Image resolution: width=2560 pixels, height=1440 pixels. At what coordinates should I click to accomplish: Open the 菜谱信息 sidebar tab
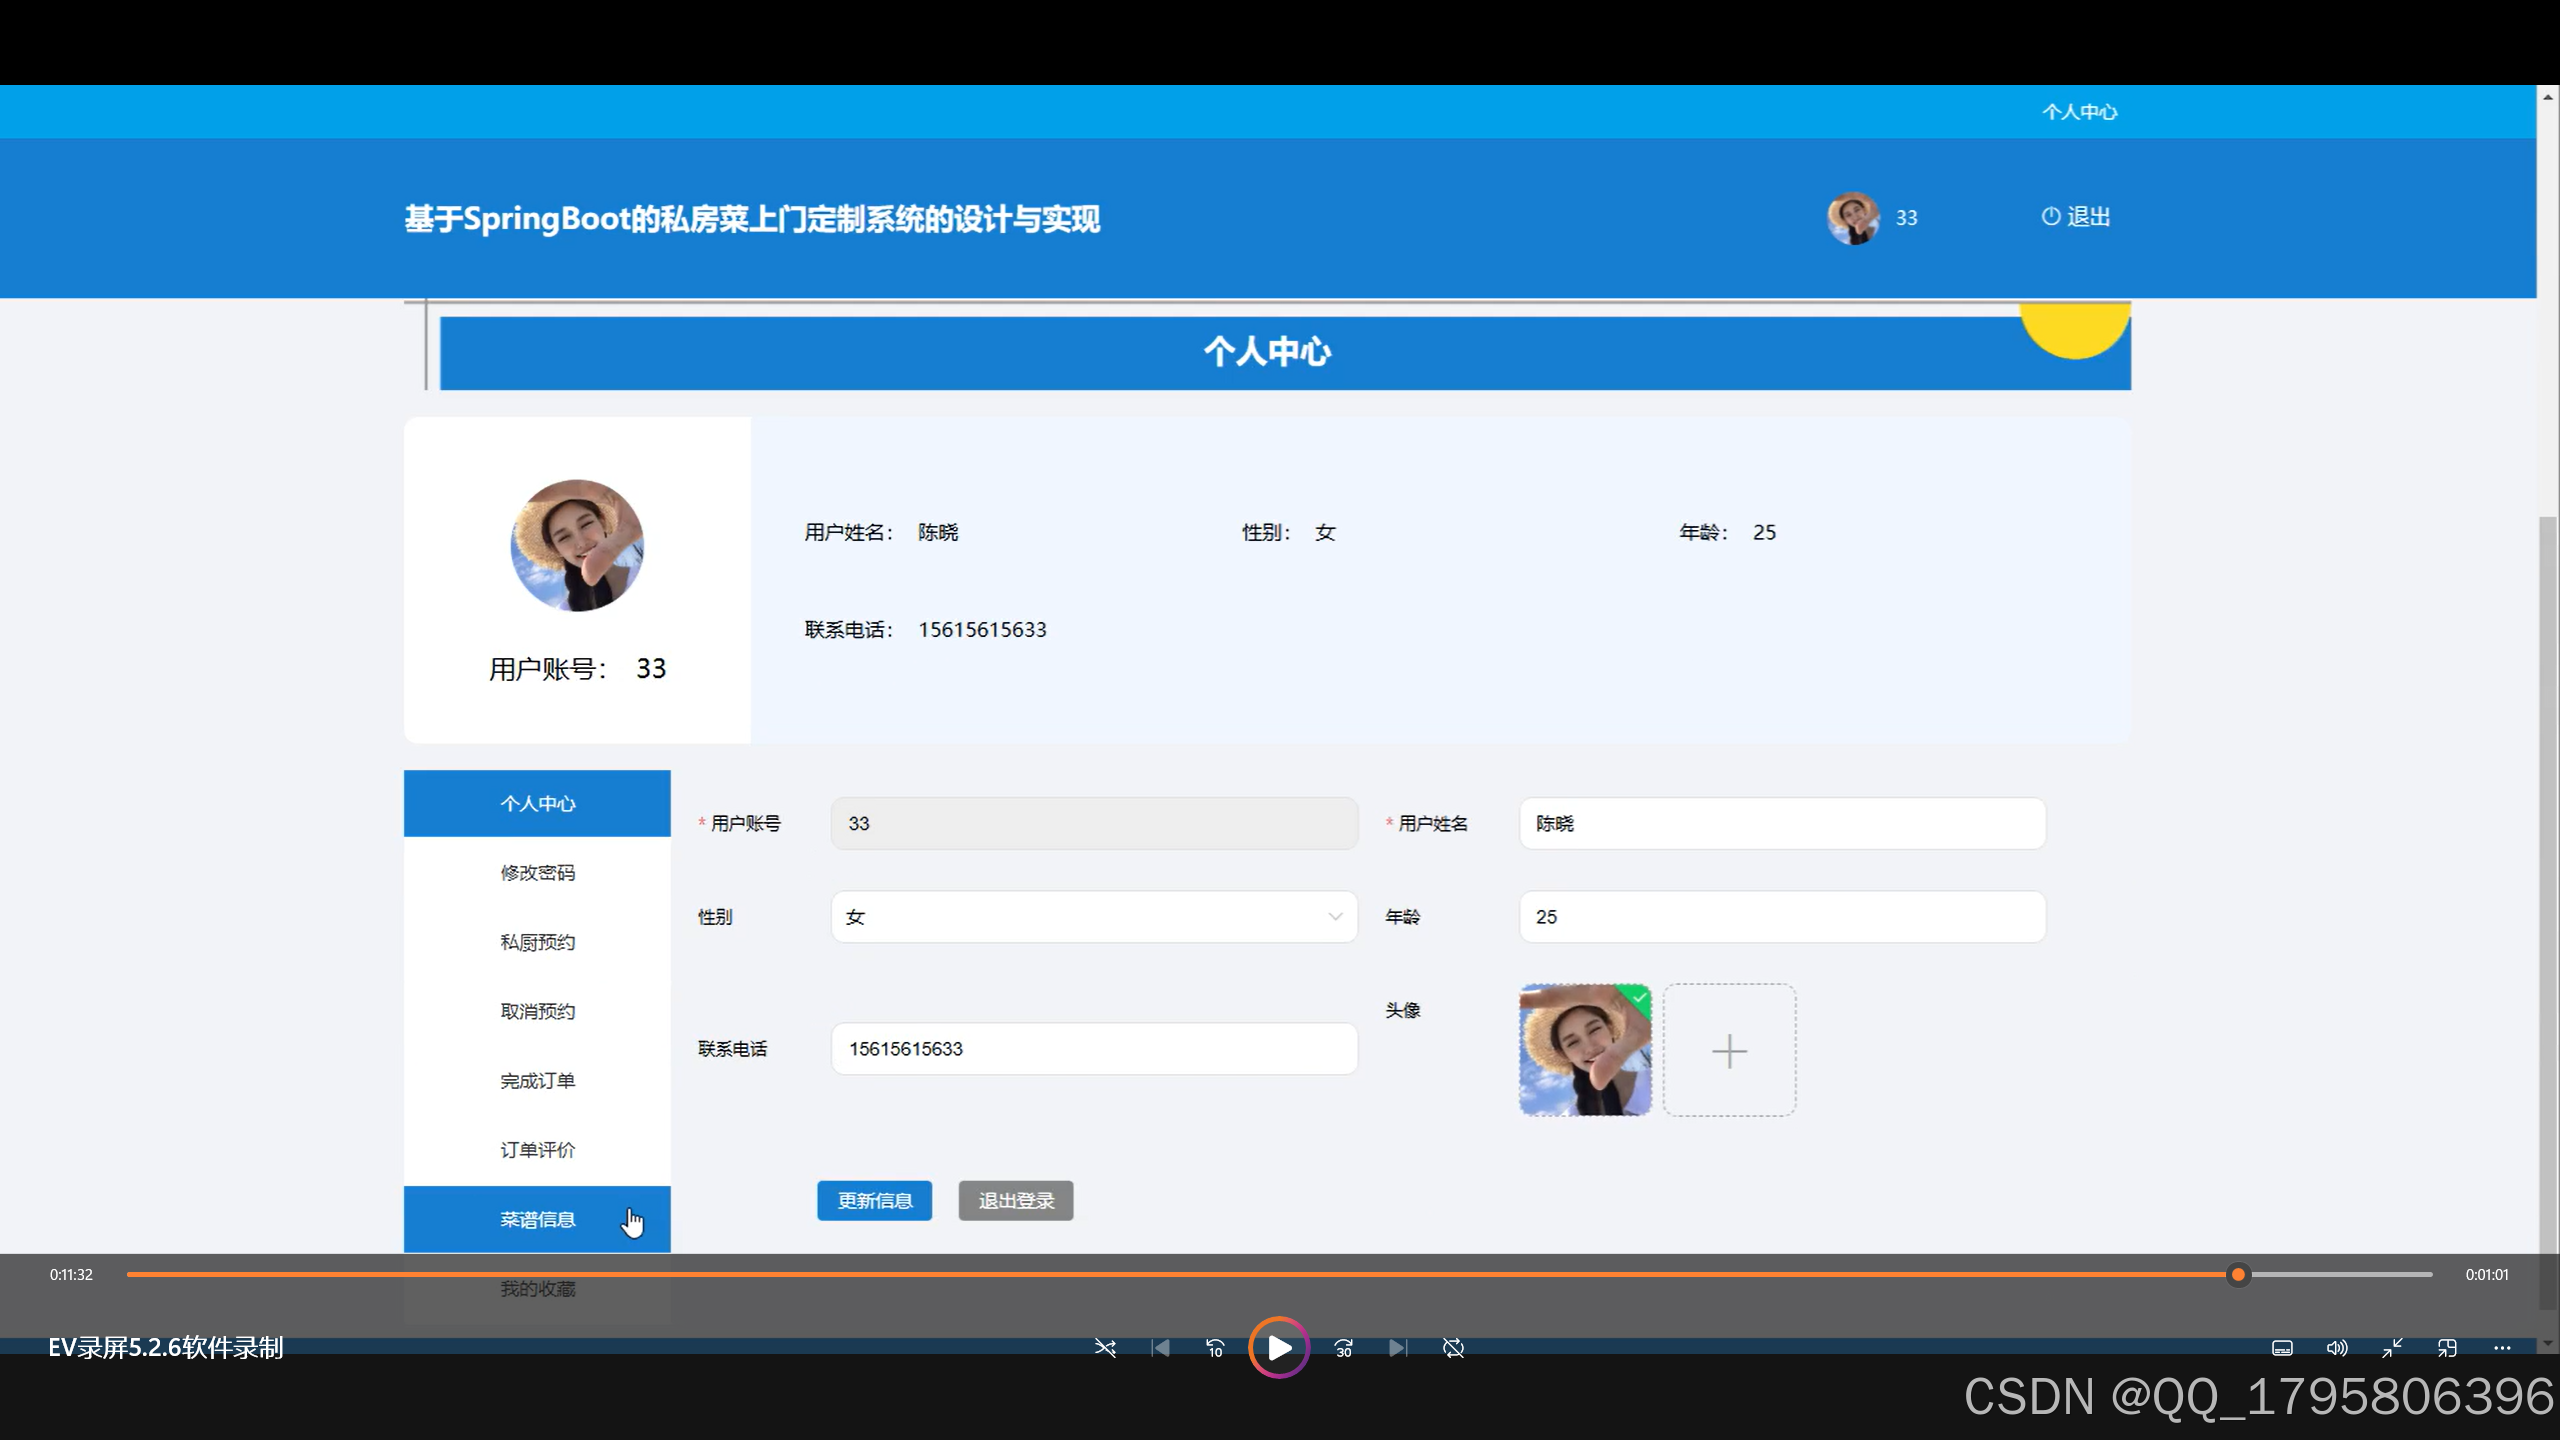(x=537, y=1219)
